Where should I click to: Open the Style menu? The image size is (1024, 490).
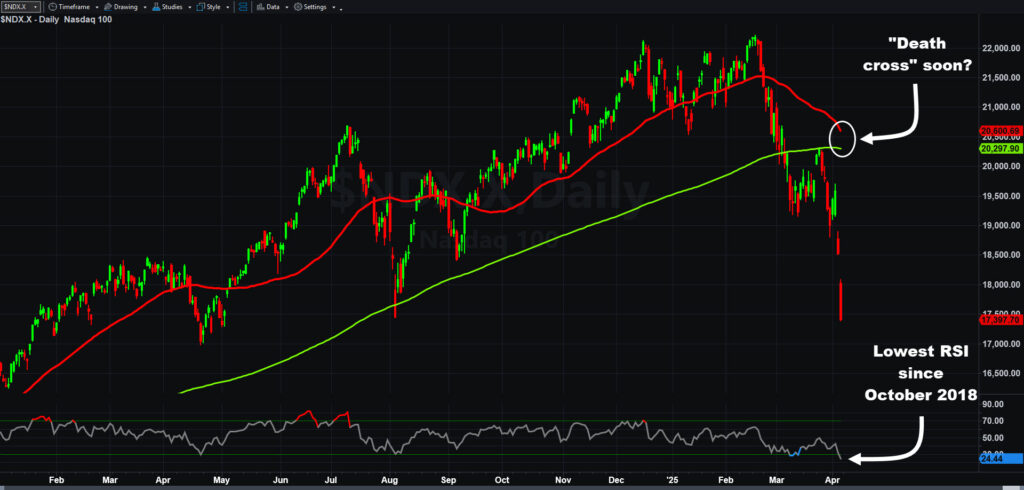(x=208, y=7)
